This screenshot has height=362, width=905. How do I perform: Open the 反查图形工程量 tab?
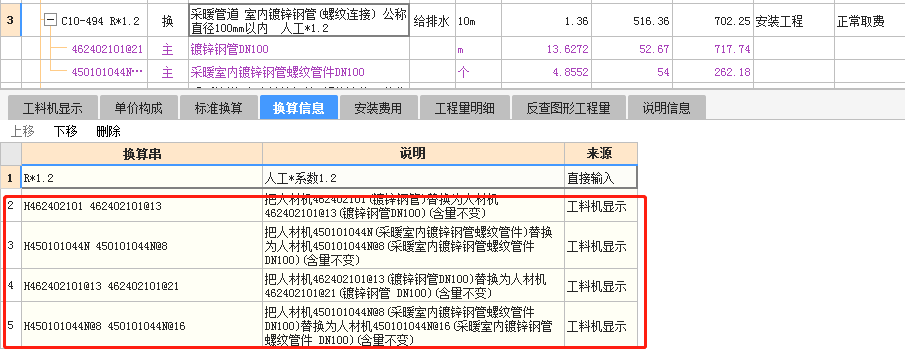click(568, 108)
